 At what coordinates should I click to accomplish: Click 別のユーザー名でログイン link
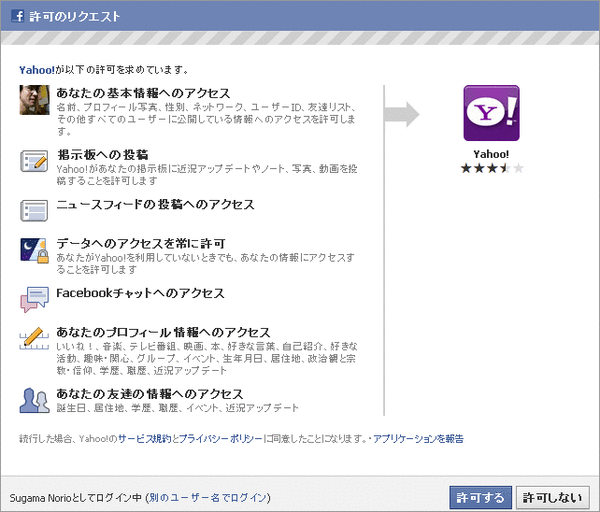coord(208,498)
